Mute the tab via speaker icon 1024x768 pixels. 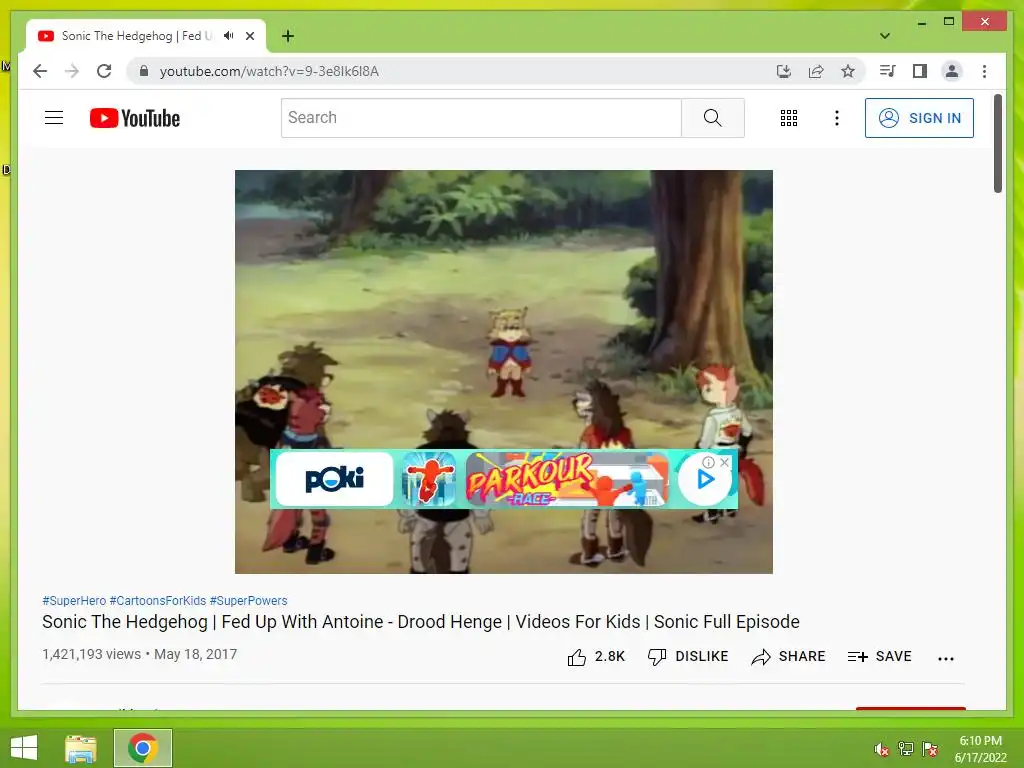click(x=228, y=36)
